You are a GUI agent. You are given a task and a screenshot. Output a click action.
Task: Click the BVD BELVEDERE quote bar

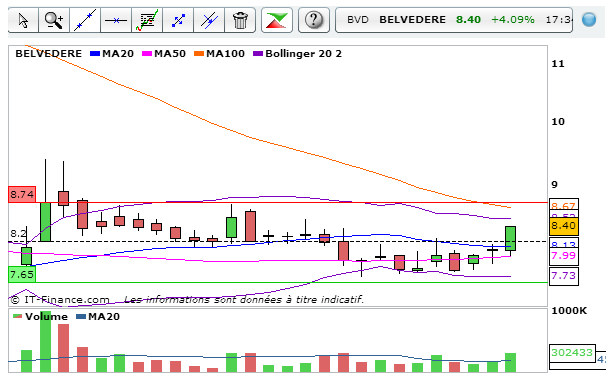tap(454, 20)
